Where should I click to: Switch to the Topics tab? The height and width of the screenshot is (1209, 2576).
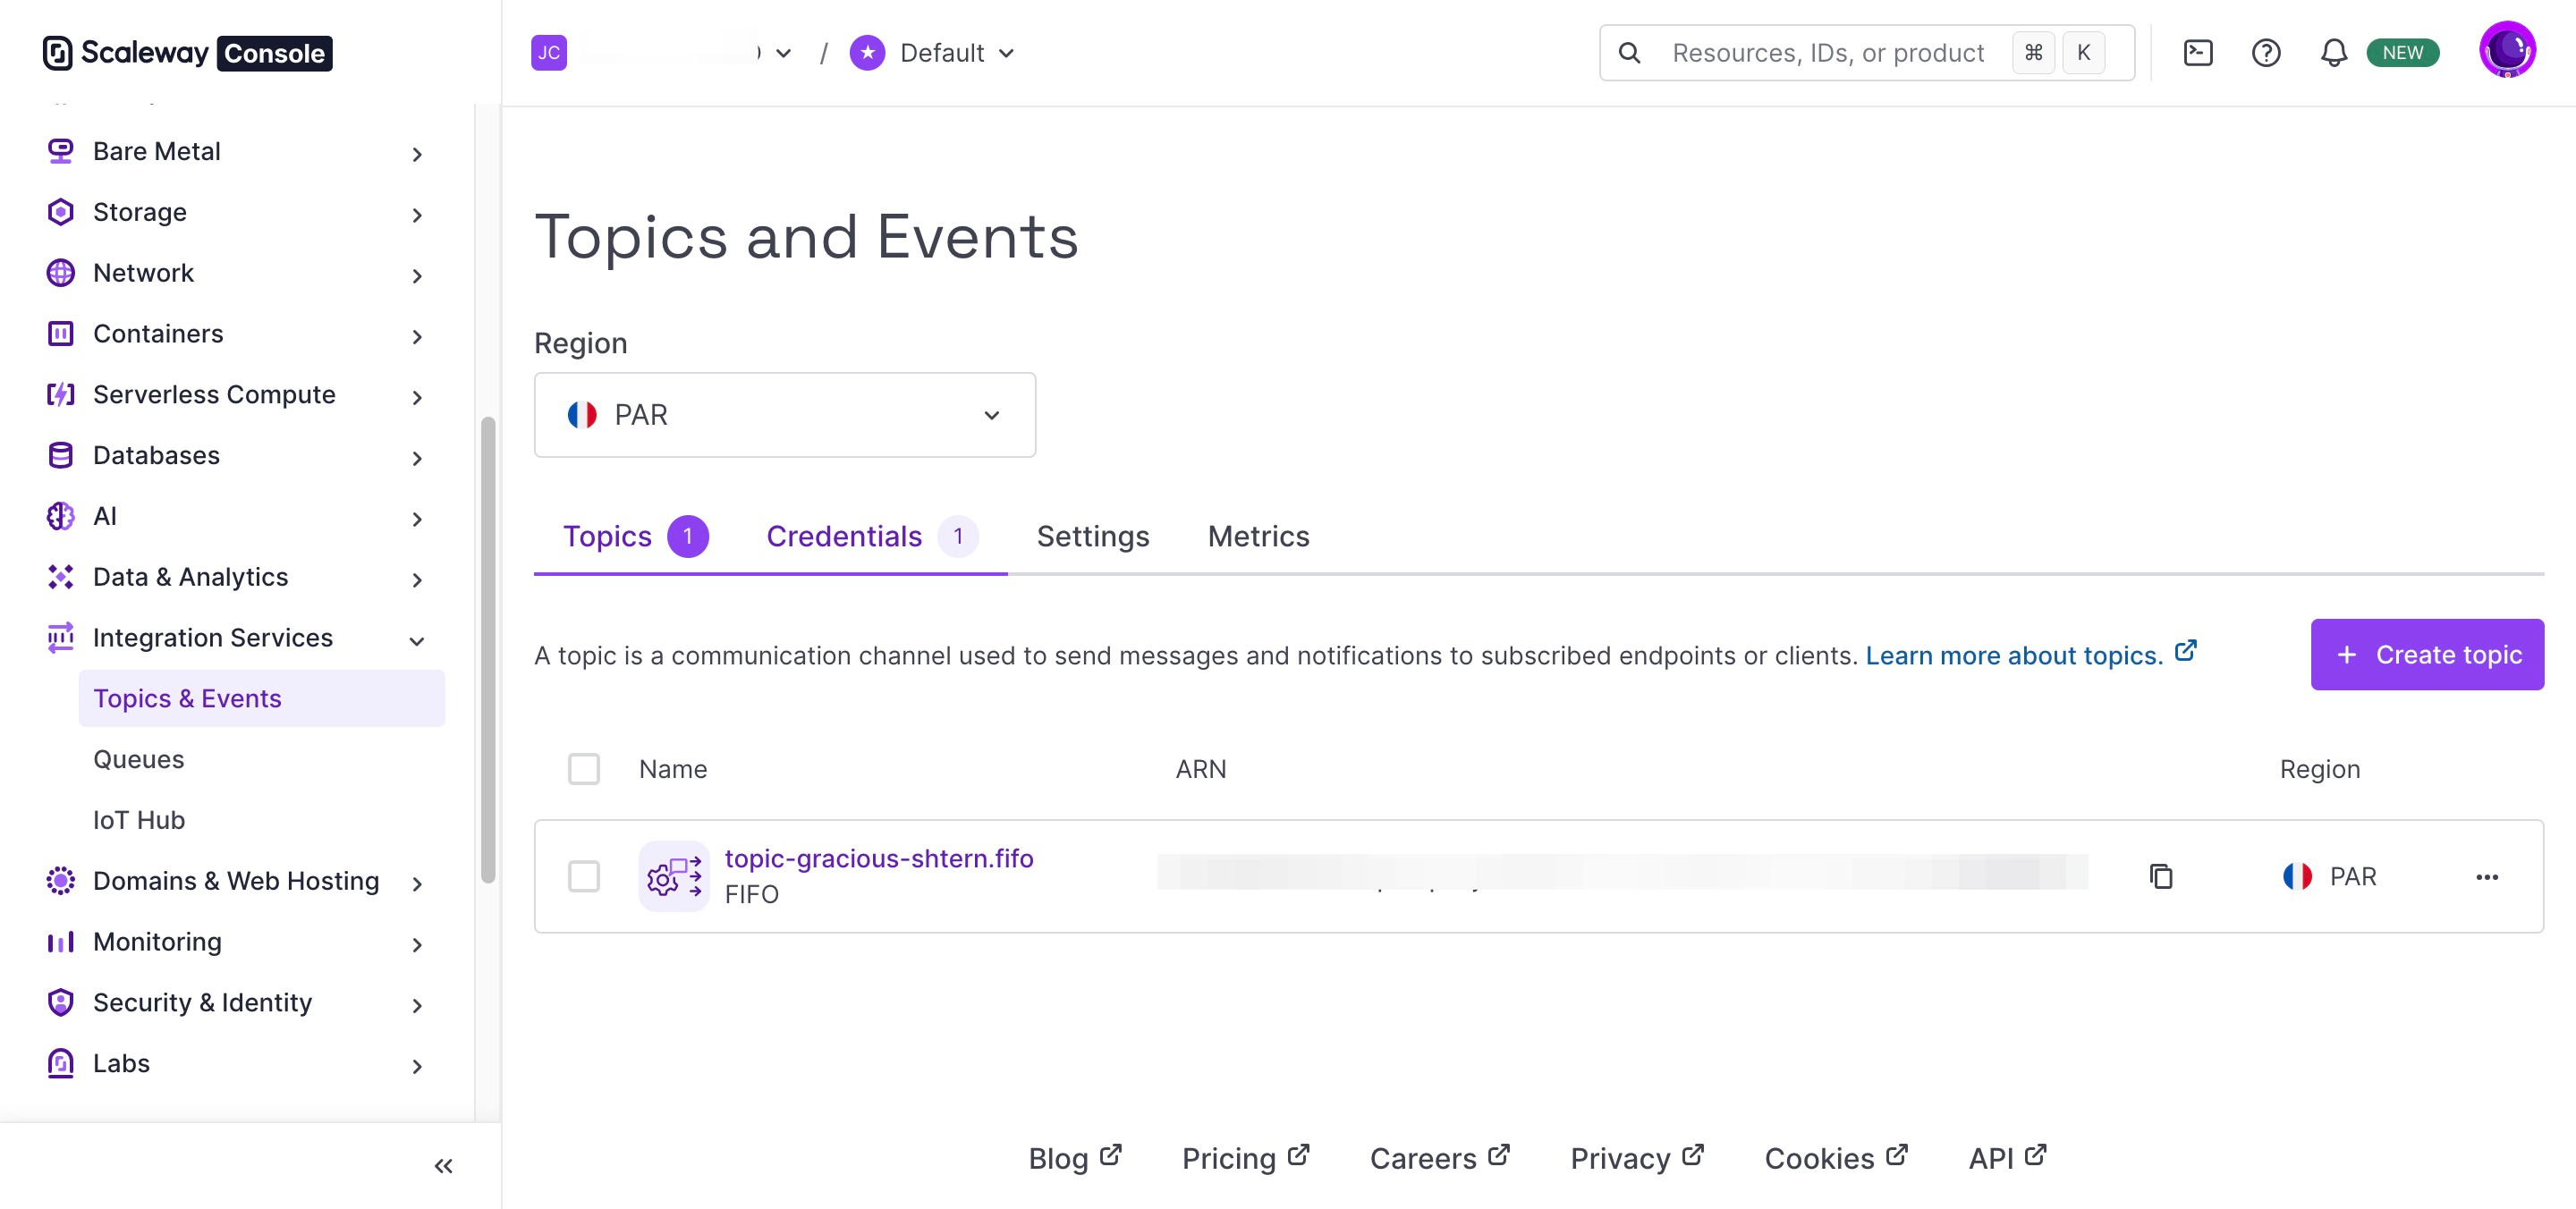pyautogui.click(x=636, y=536)
